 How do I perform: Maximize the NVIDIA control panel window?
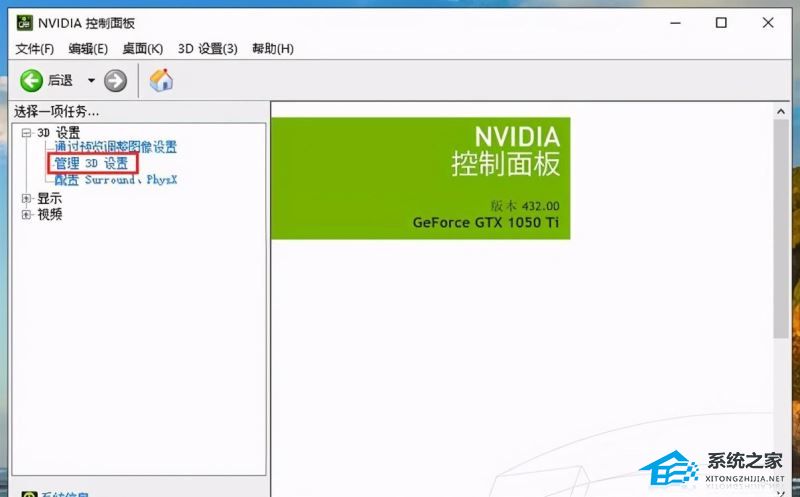[x=721, y=23]
